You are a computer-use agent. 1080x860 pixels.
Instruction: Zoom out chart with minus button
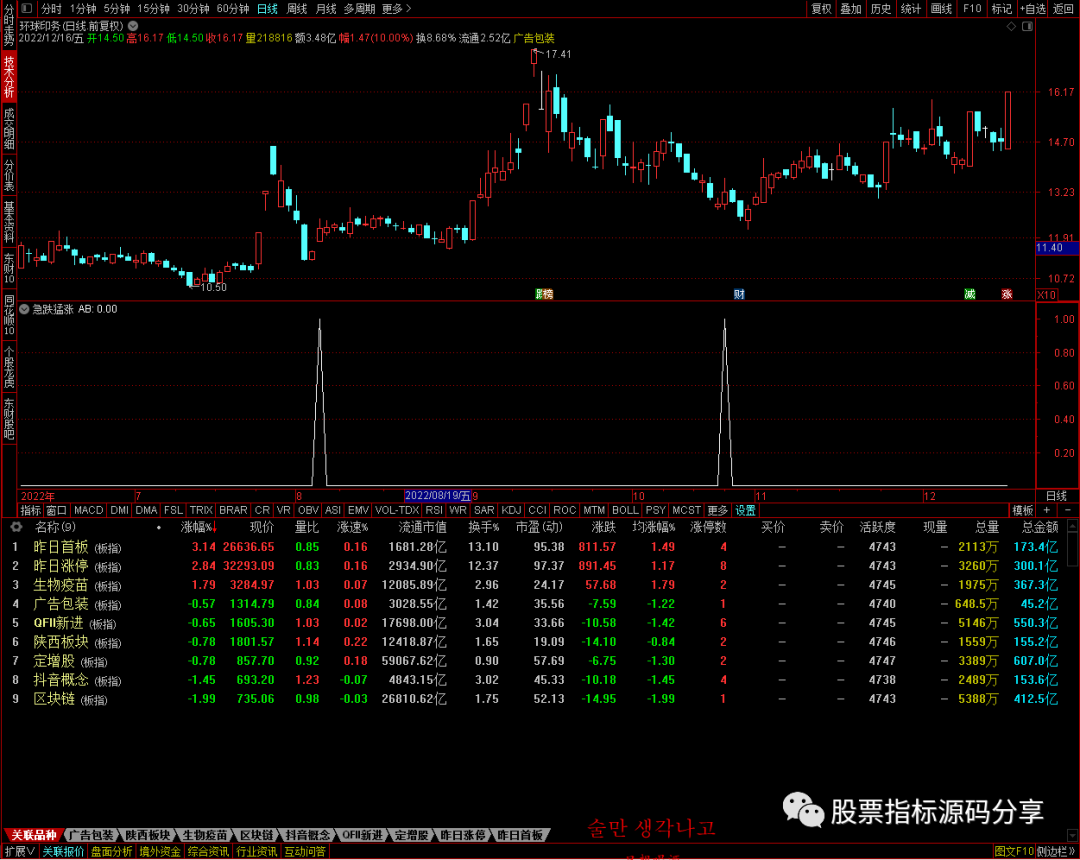pos(1068,510)
